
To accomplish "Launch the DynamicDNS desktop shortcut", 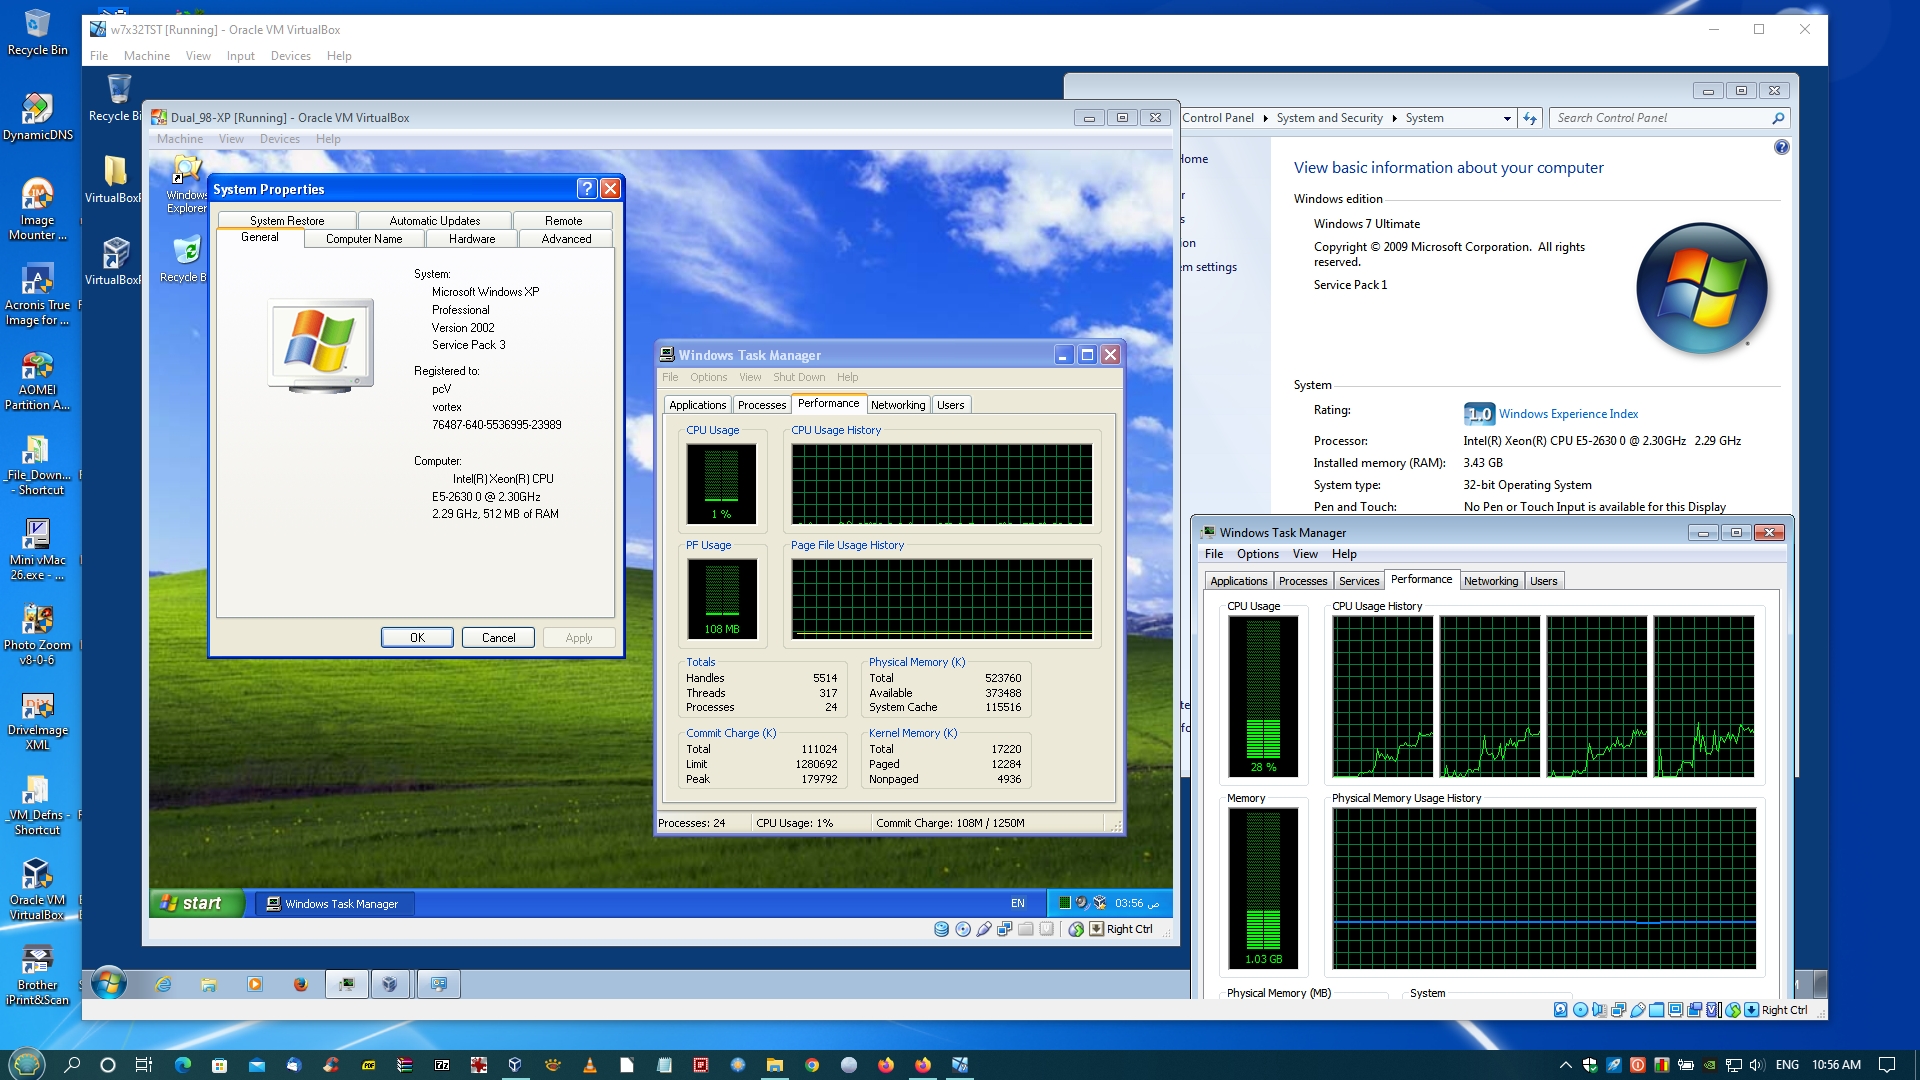I will click(37, 117).
